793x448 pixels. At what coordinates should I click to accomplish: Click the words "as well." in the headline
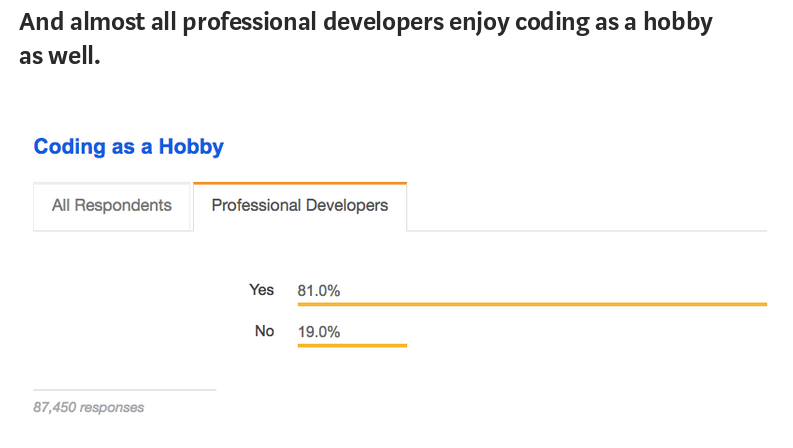pyautogui.click(x=60, y=56)
